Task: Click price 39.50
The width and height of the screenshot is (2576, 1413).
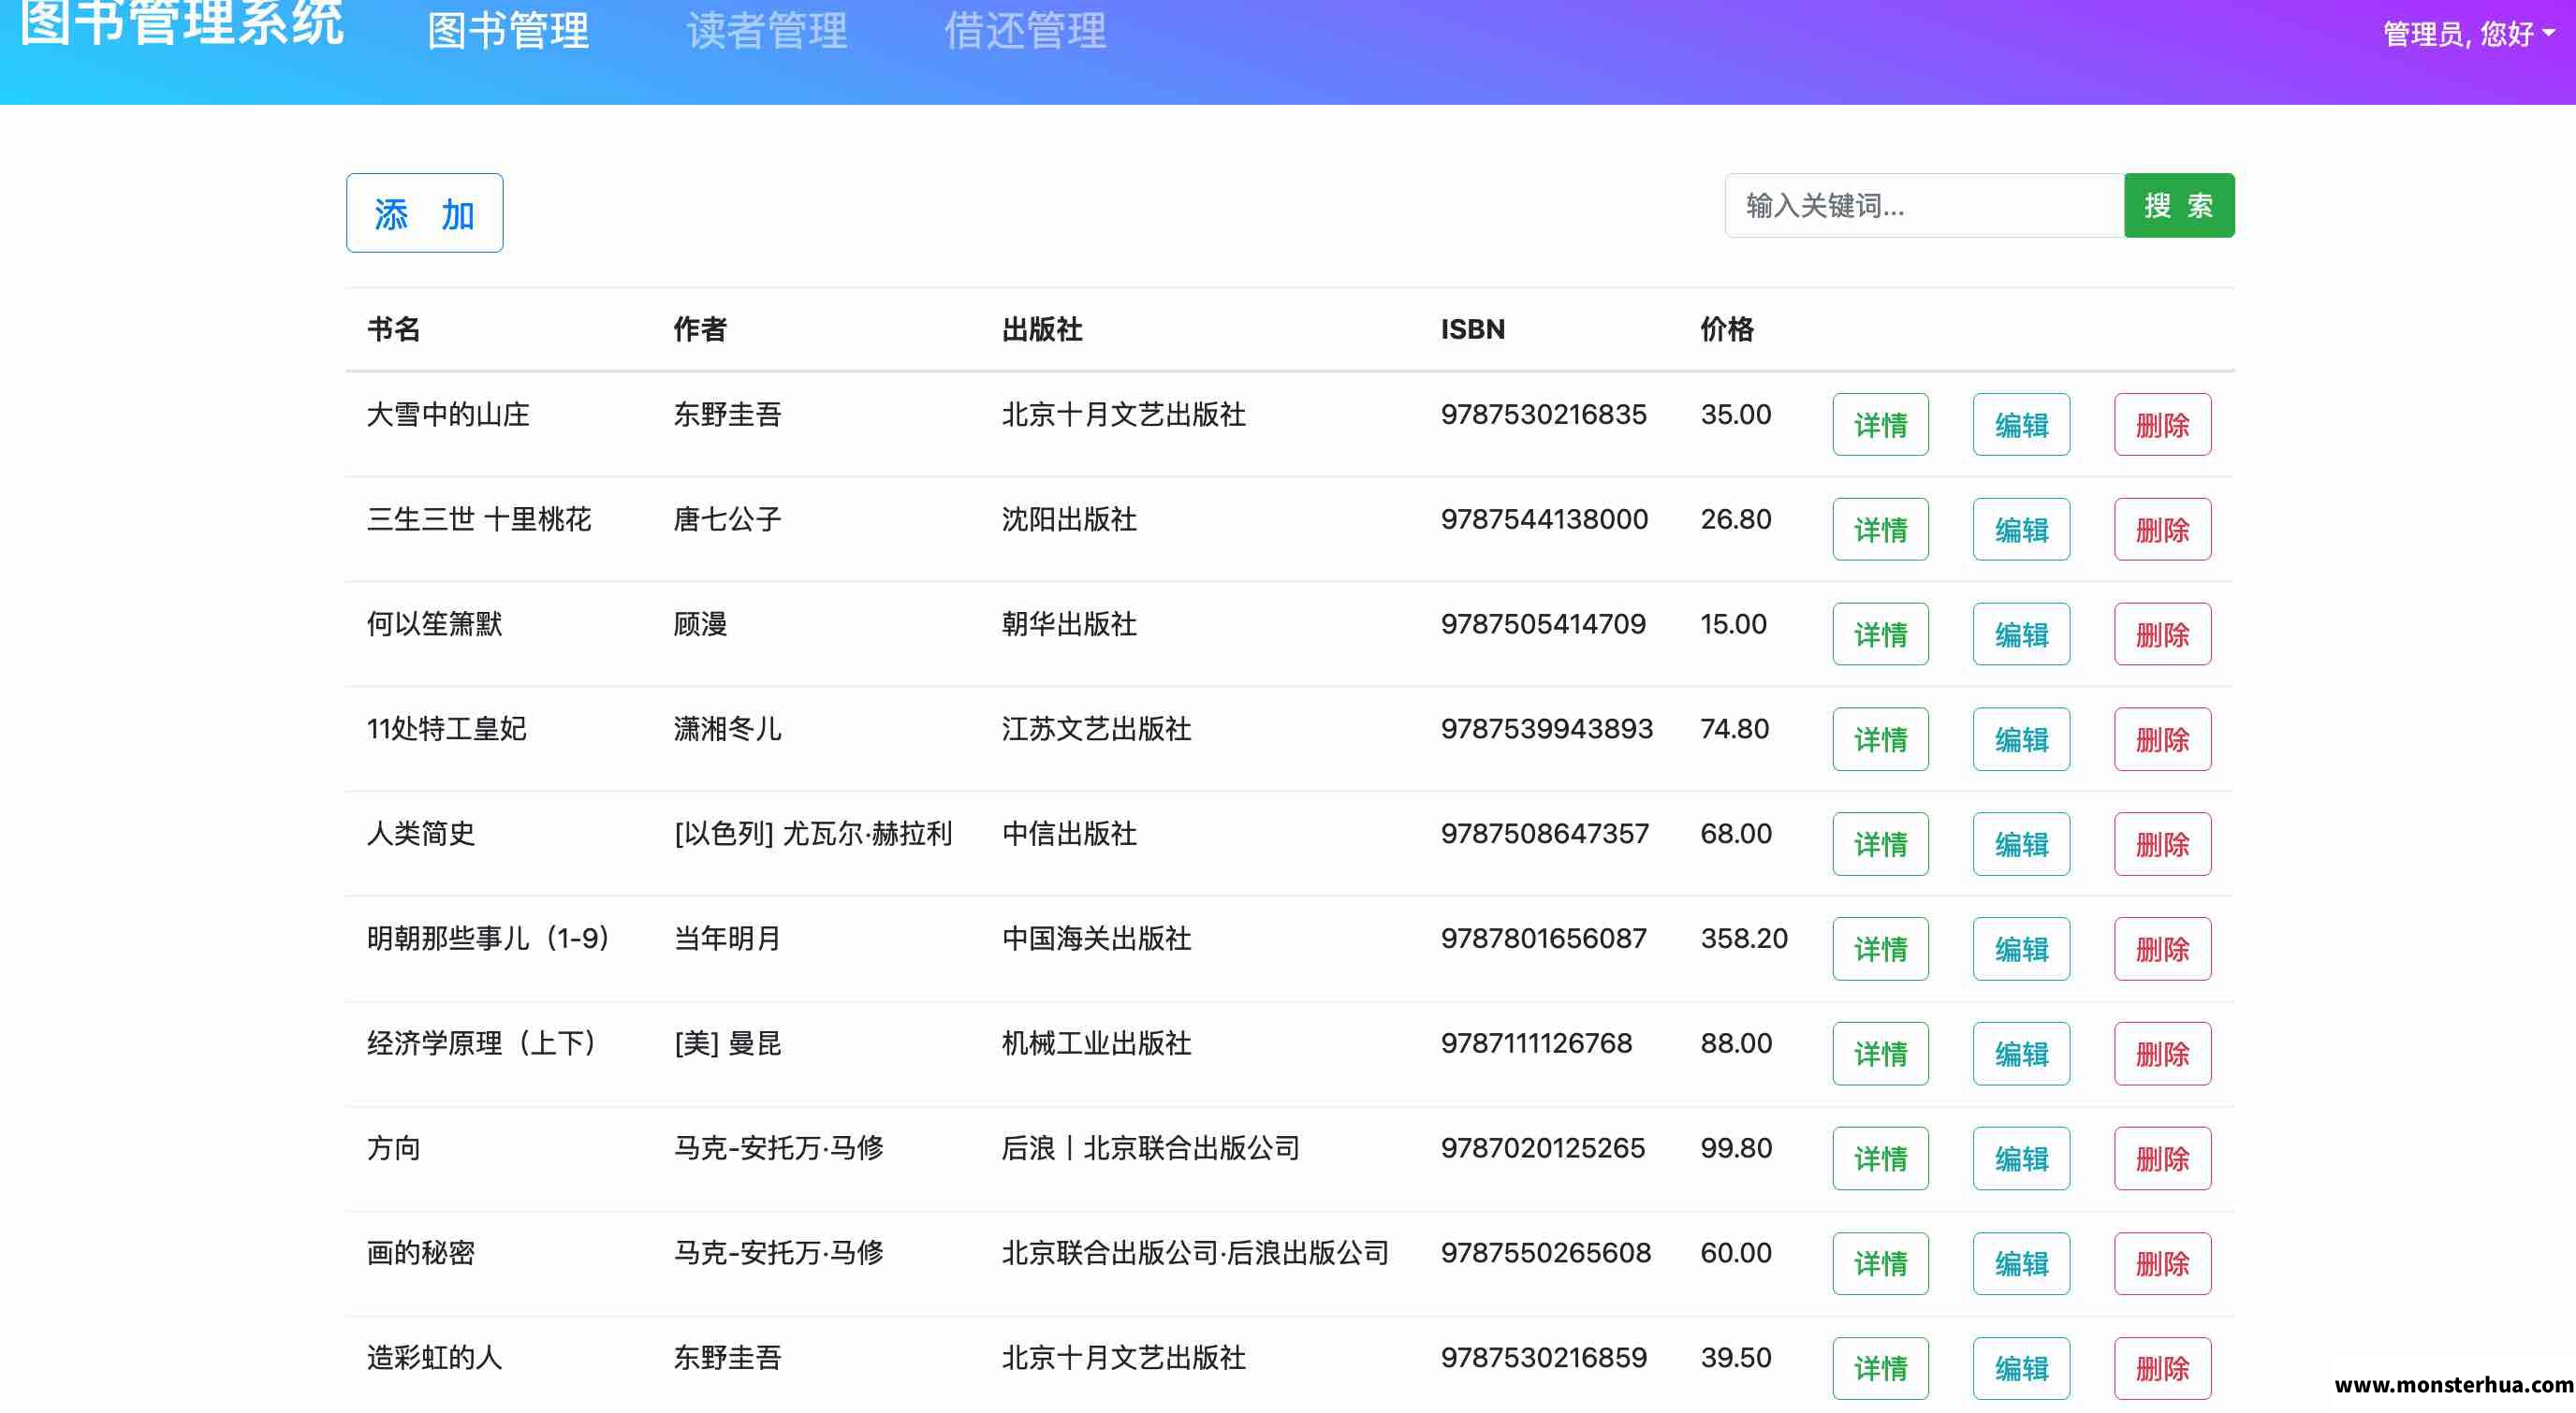Action: [1736, 1358]
